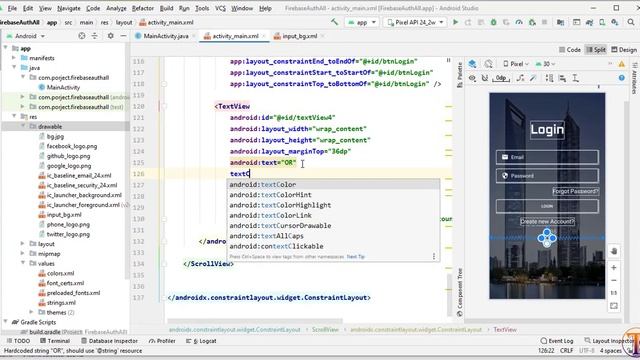Click the Make Project hammer icon
This screenshot has height=360, width=640.
335,22
